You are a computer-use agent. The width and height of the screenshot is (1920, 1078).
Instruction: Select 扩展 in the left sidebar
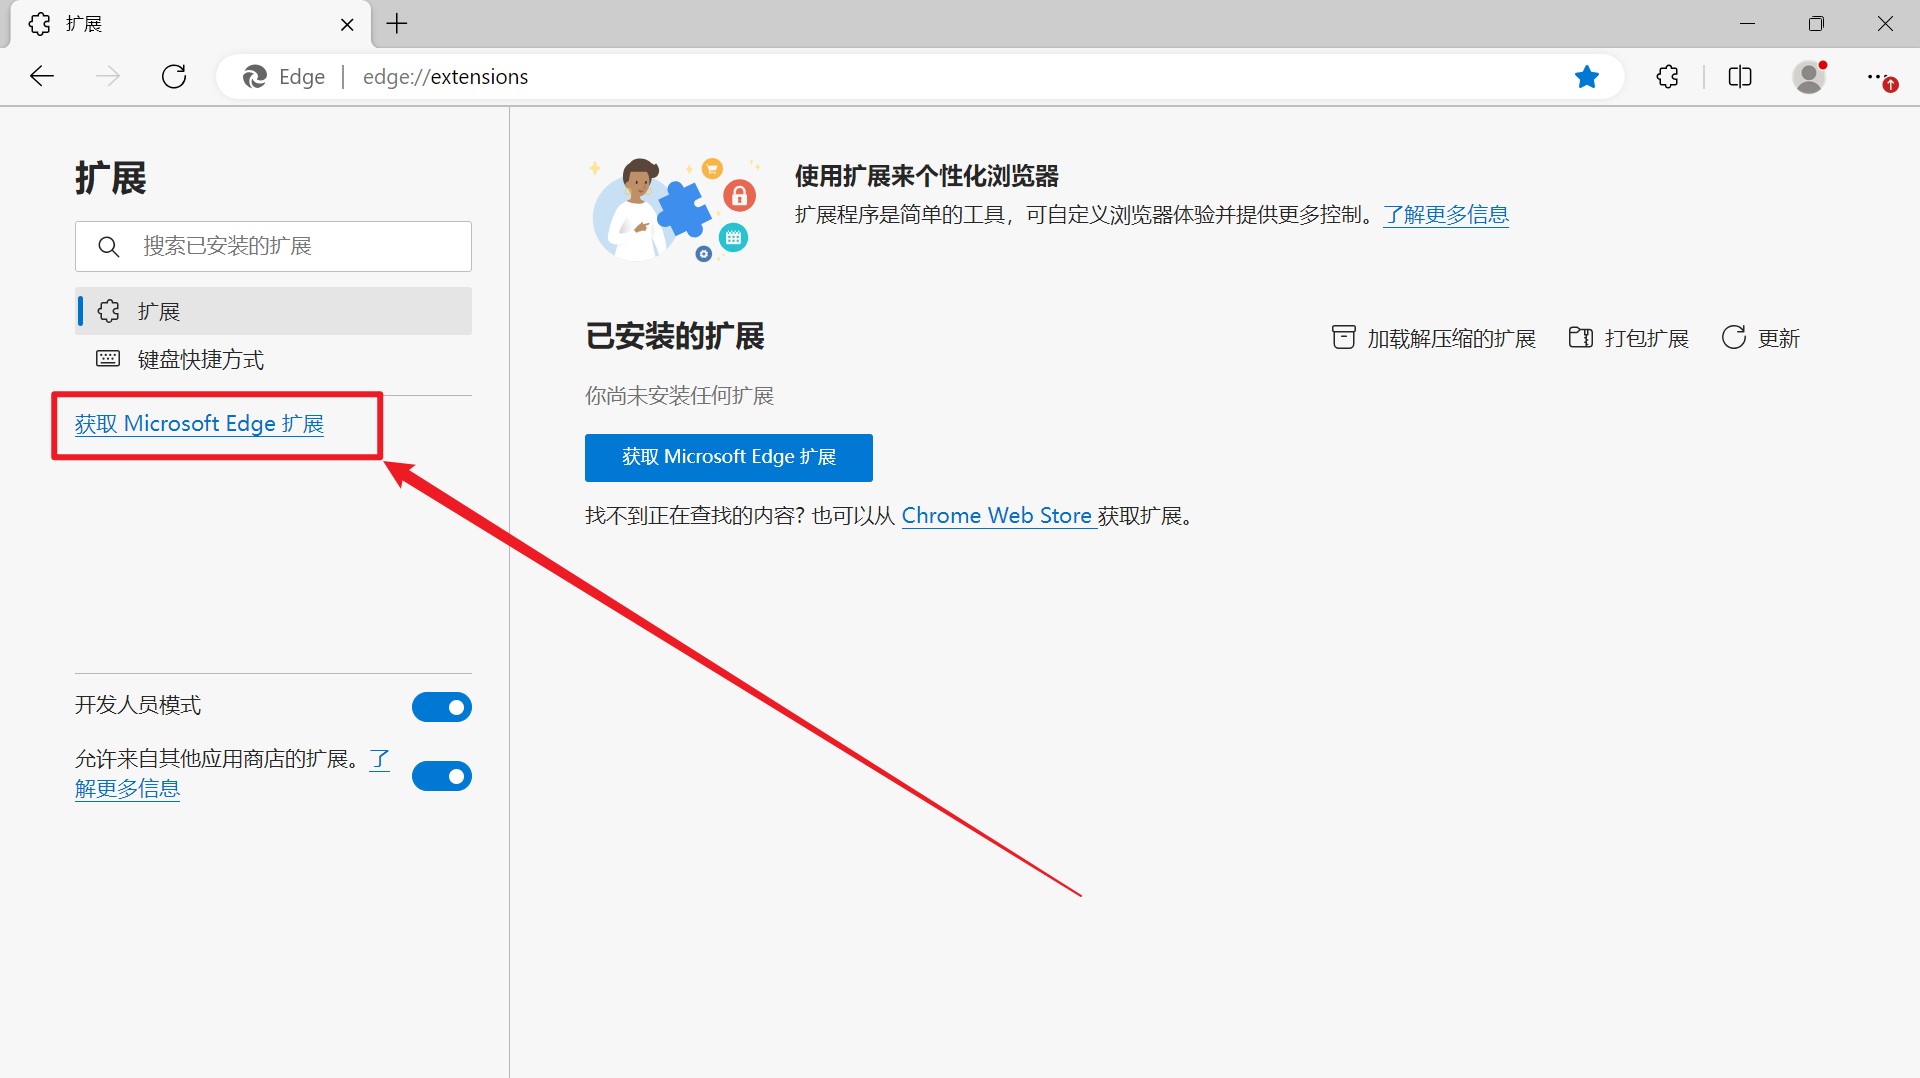(273, 311)
